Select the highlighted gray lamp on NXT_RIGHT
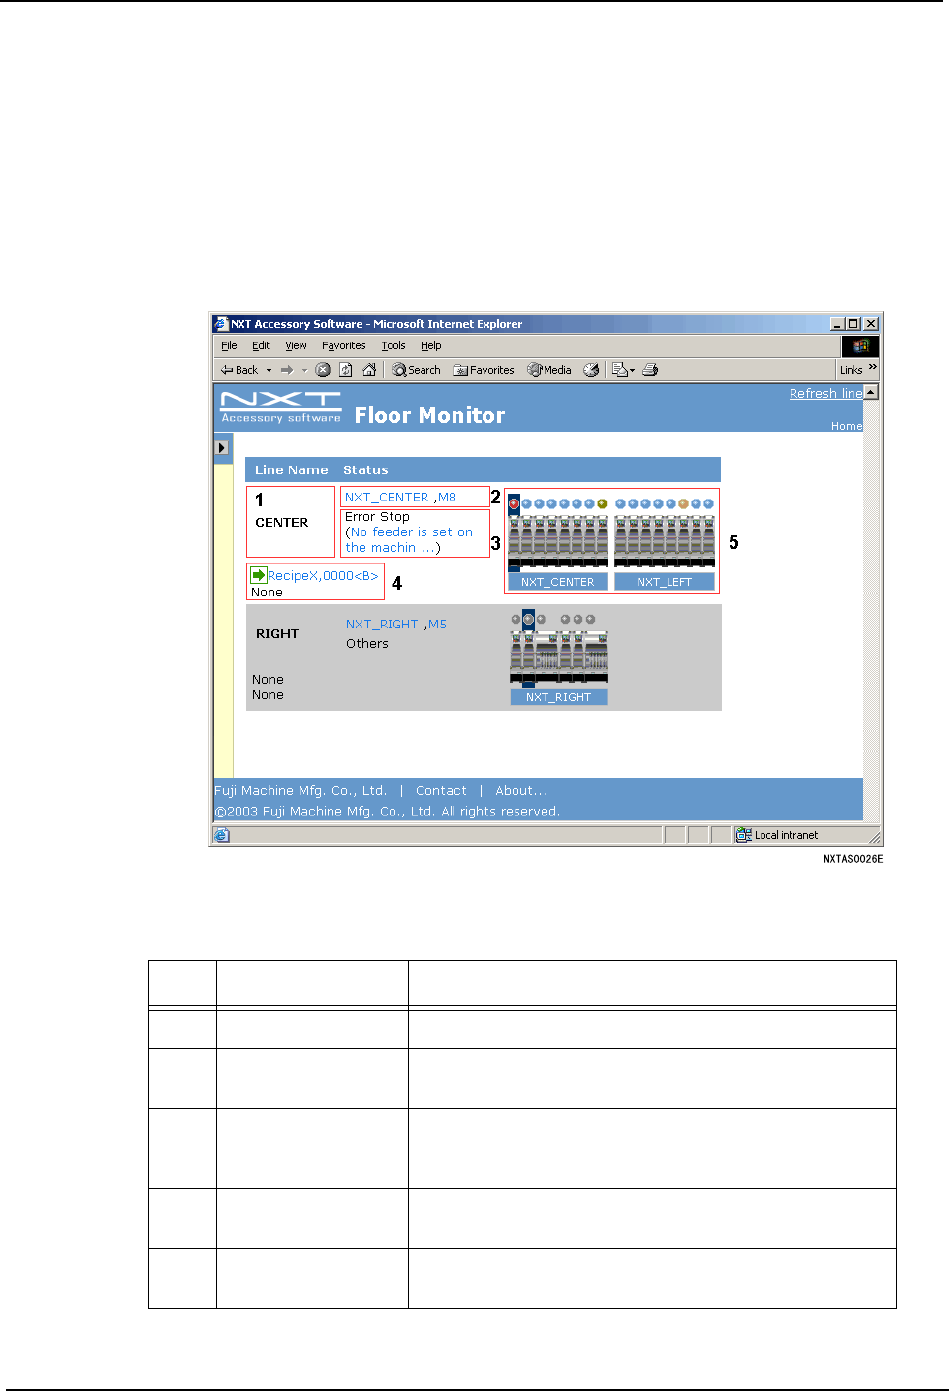Screen dimensions: 949x1391 click(529, 619)
